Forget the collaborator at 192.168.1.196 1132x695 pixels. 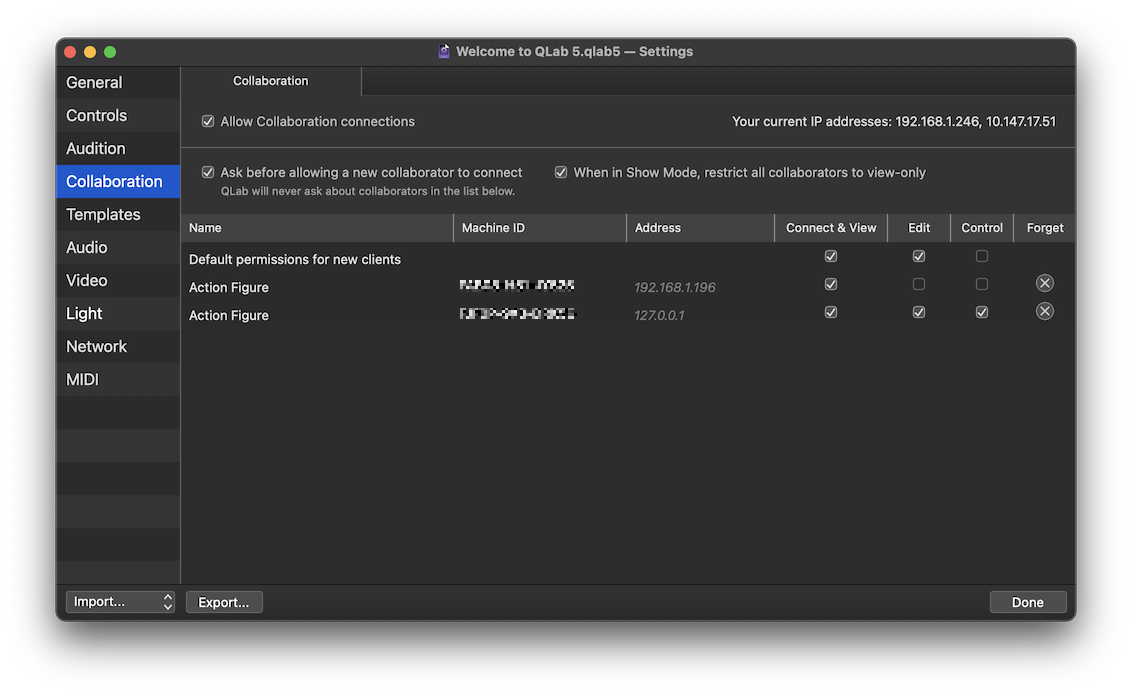coord(1044,283)
